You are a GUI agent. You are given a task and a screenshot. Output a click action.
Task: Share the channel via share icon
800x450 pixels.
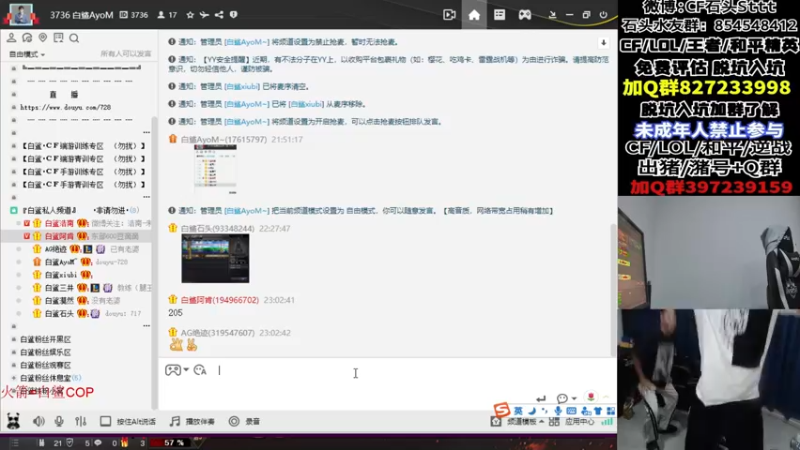[219, 15]
